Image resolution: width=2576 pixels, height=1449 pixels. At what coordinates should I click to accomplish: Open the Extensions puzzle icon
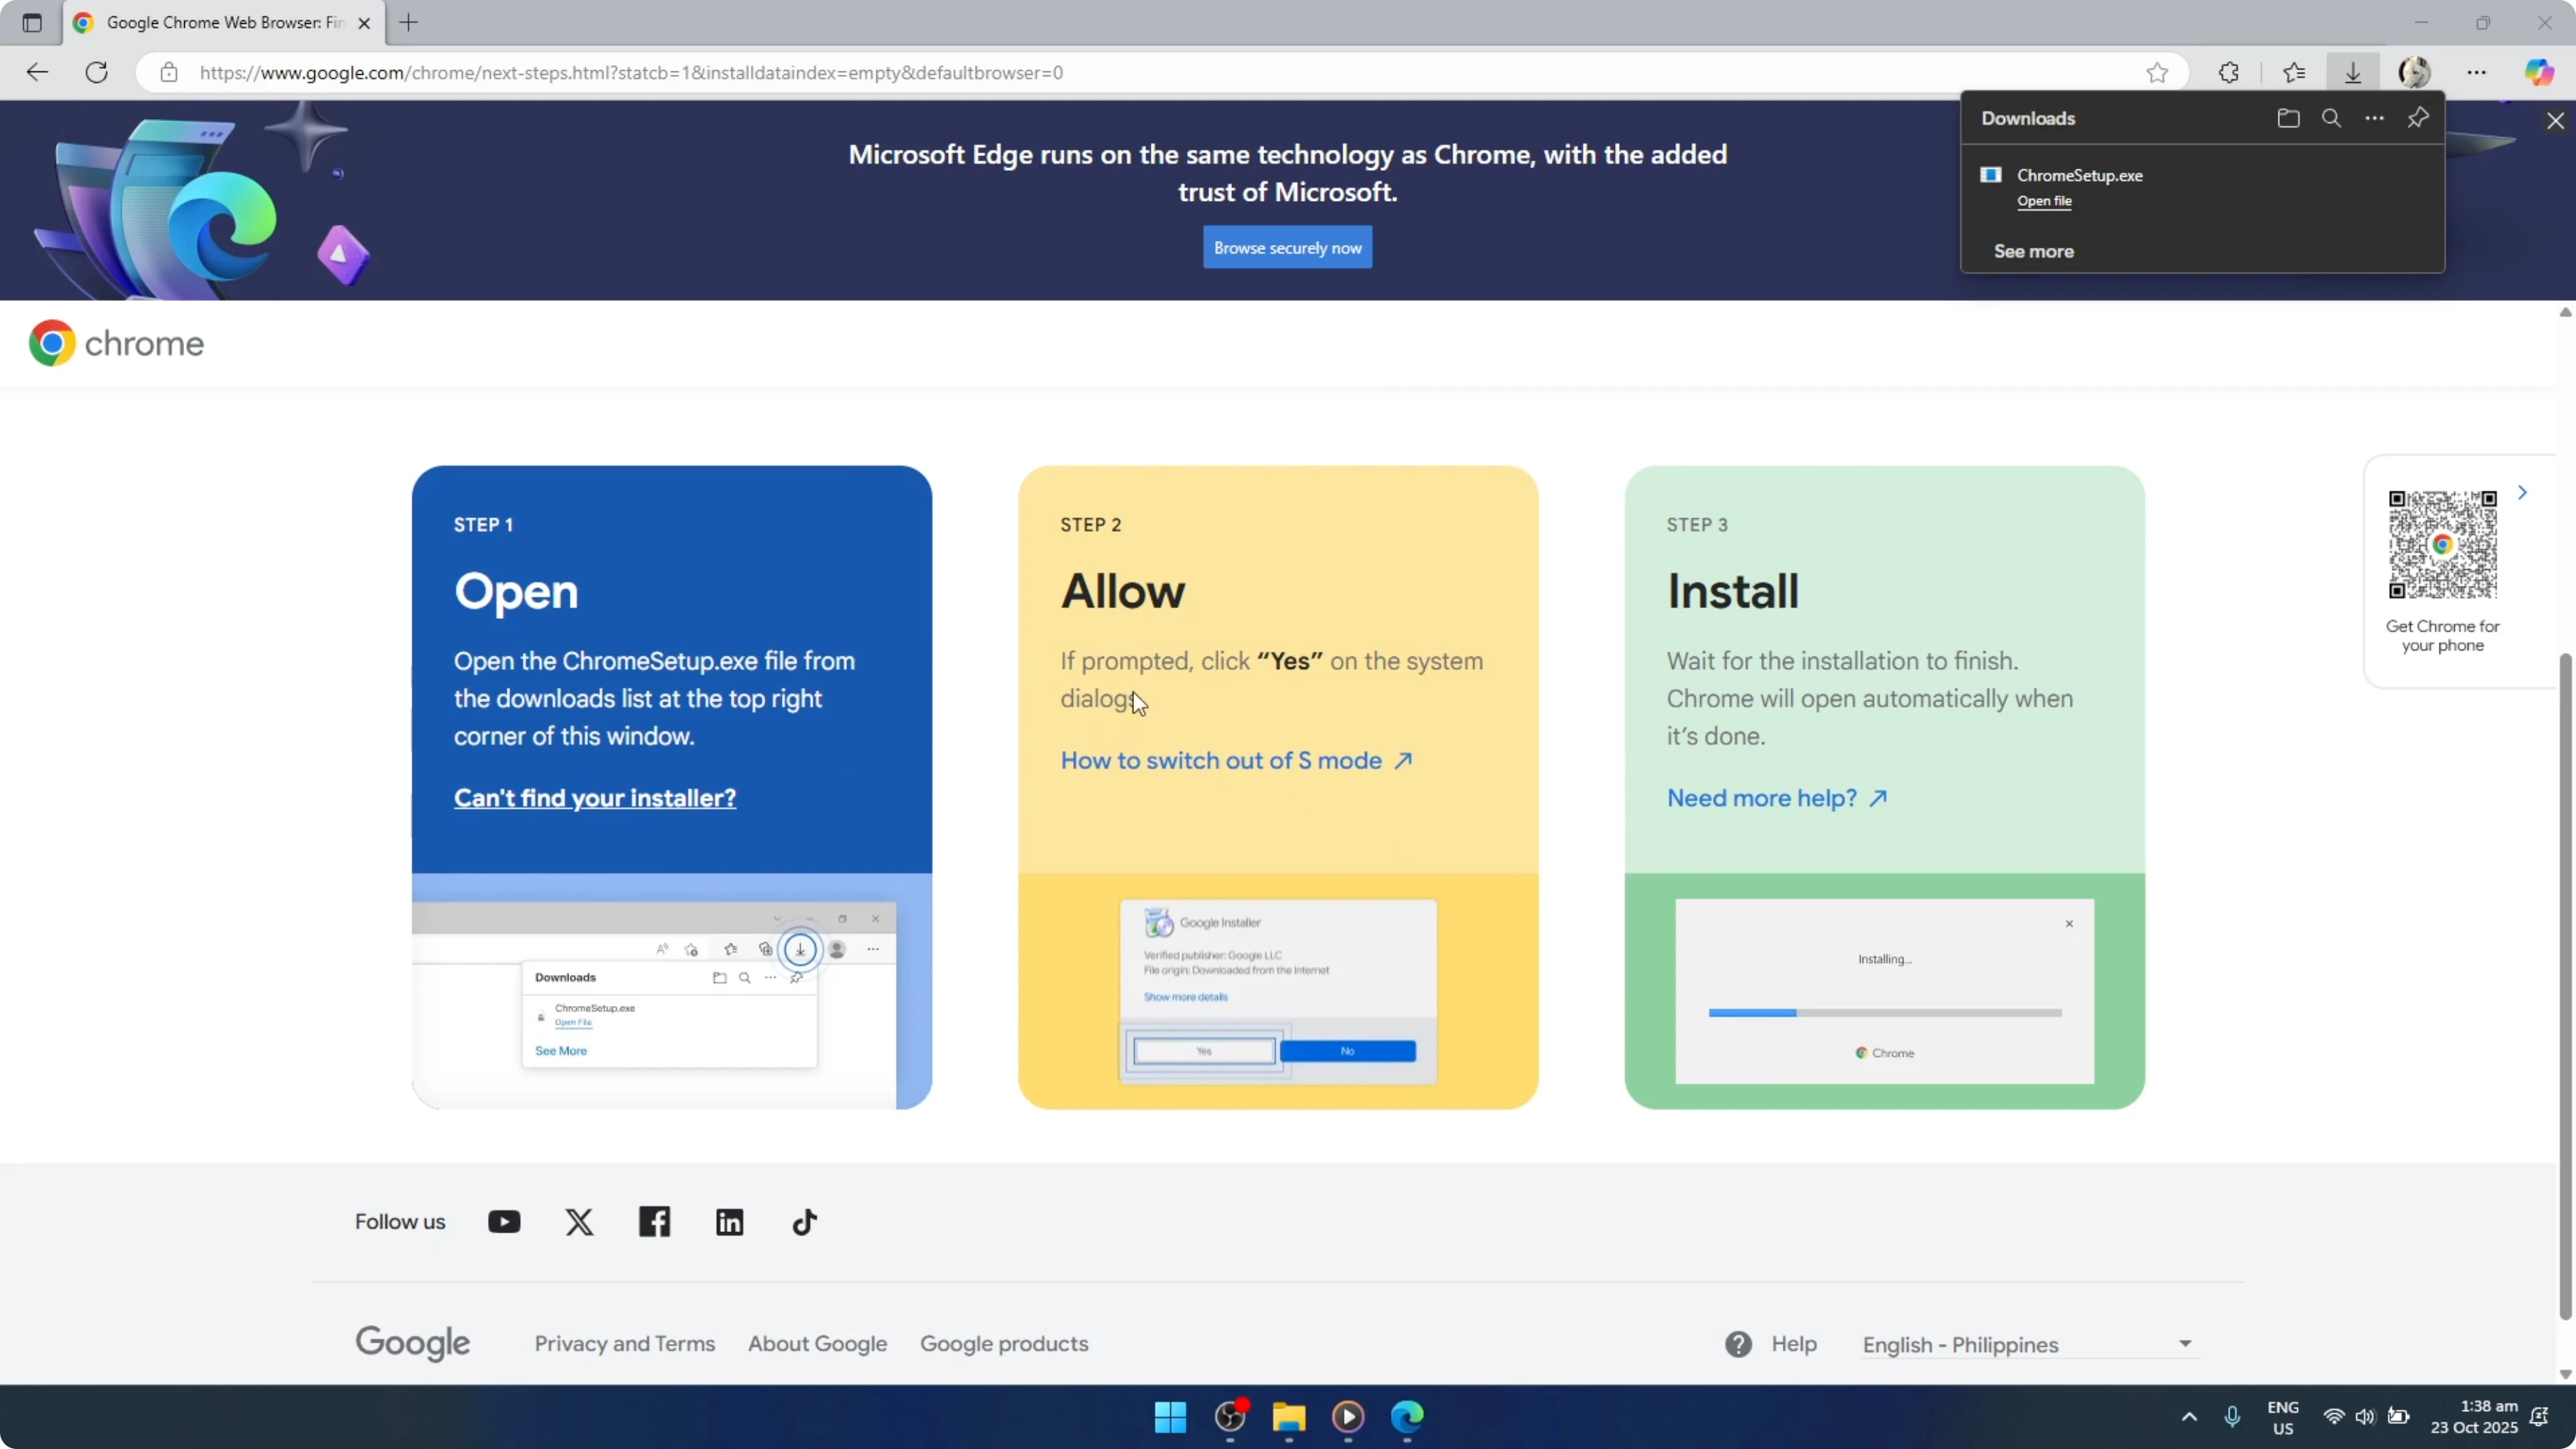coord(2229,72)
